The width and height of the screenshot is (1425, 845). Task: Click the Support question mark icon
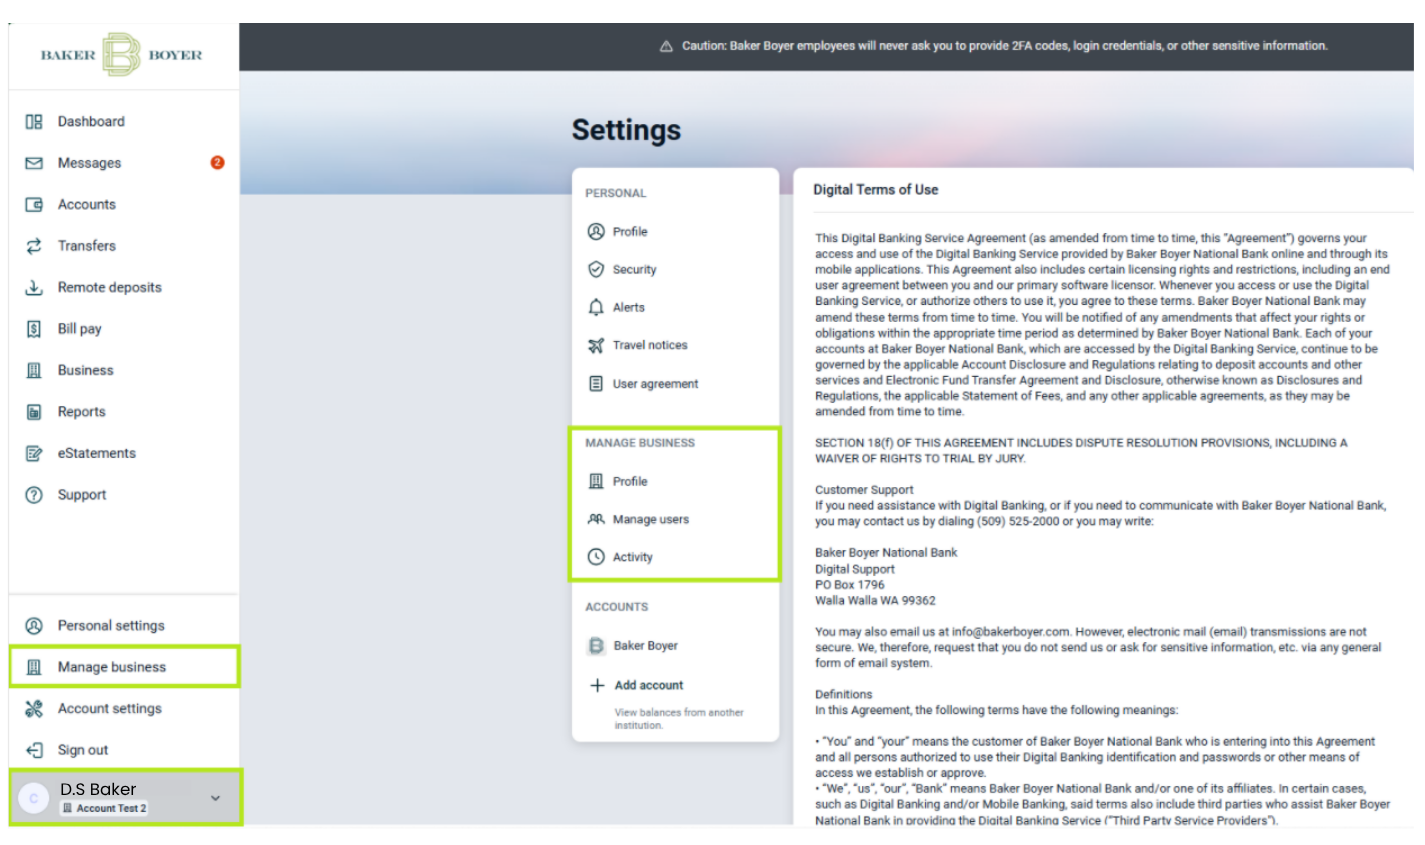coord(34,495)
